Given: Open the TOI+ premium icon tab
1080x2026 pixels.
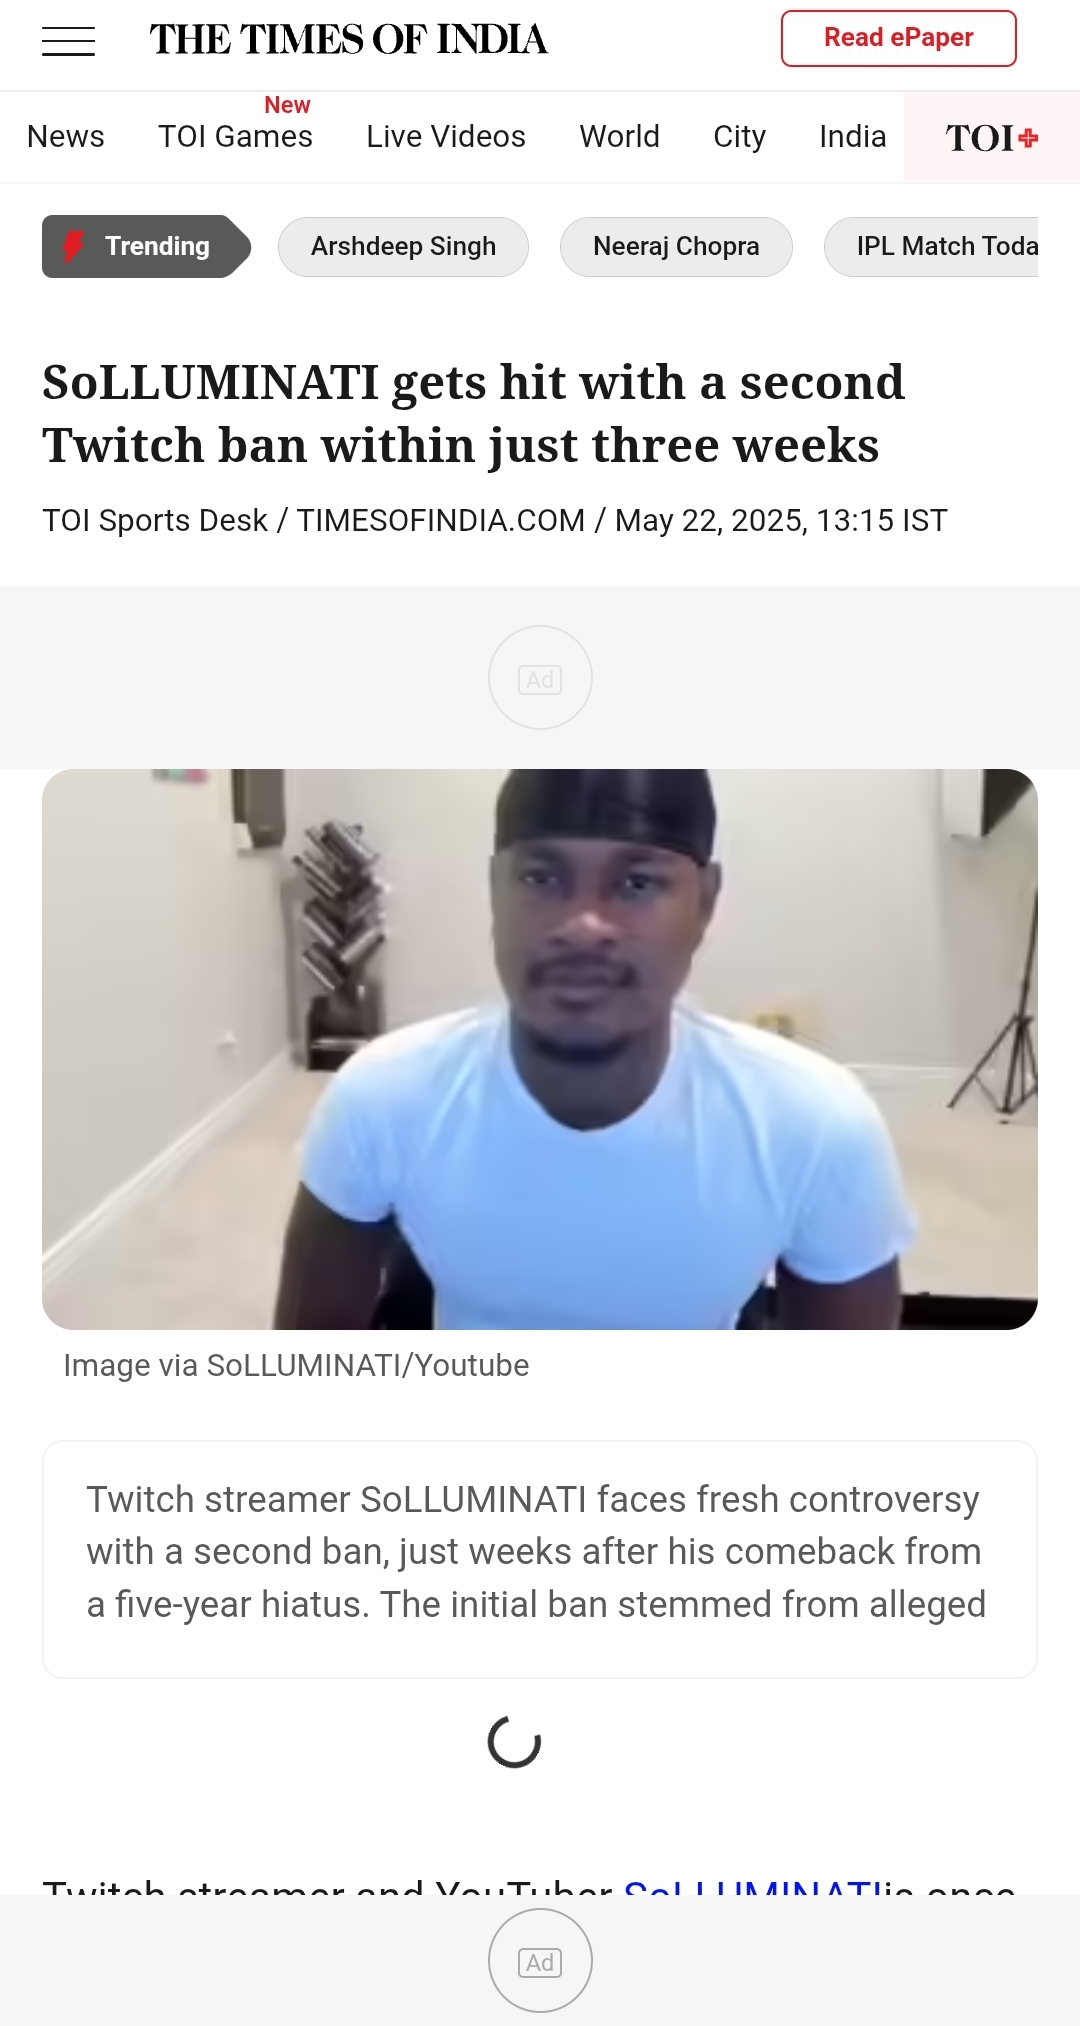Looking at the screenshot, I should (x=992, y=137).
